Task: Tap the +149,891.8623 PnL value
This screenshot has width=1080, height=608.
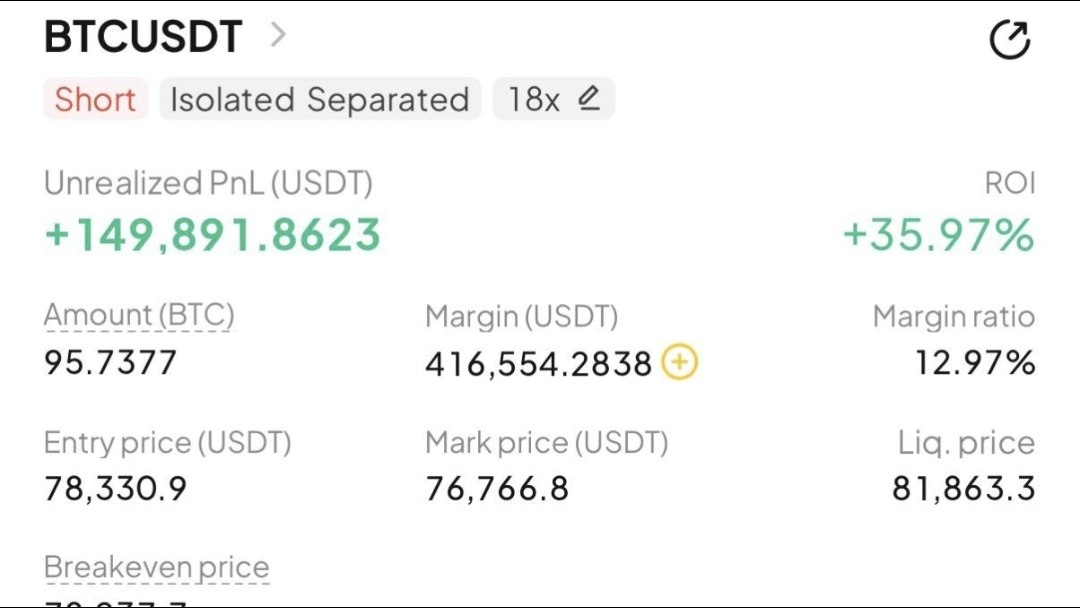Action: [213, 234]
